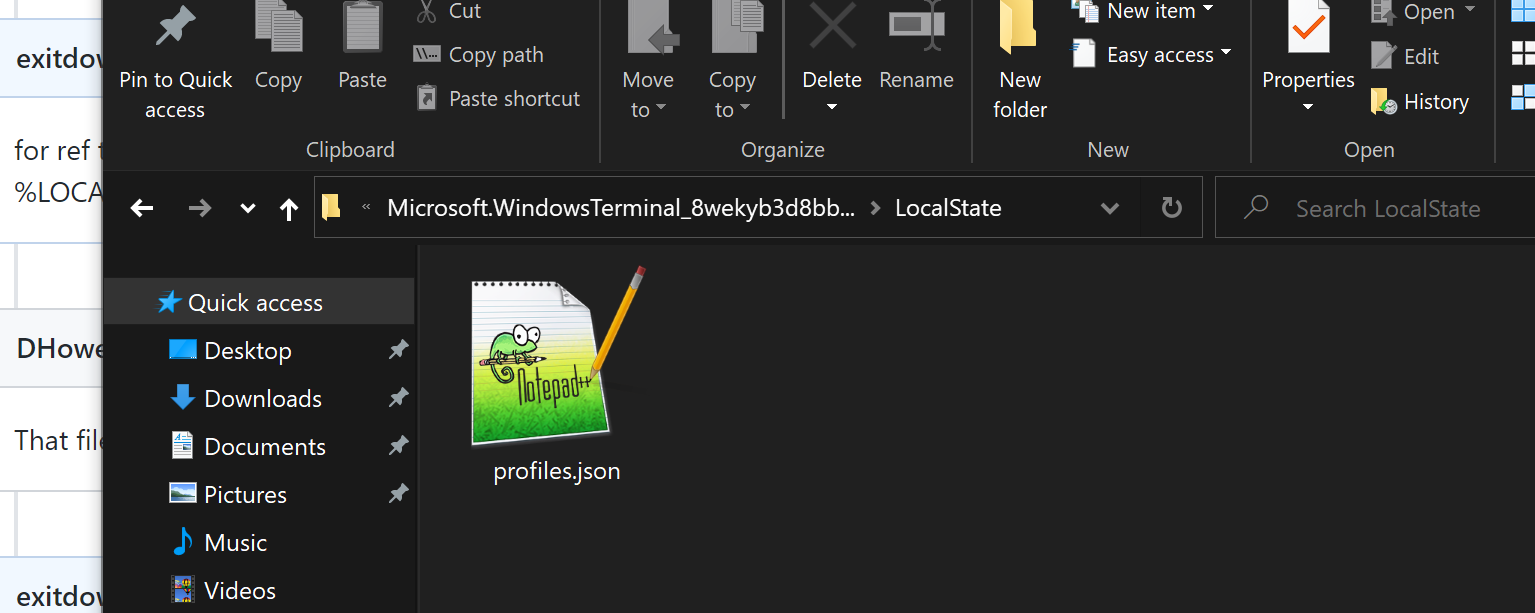This screenshot has height=613, width=1535.
Task: Click the pin icon beside Desktop
Action: coord(398,350)
